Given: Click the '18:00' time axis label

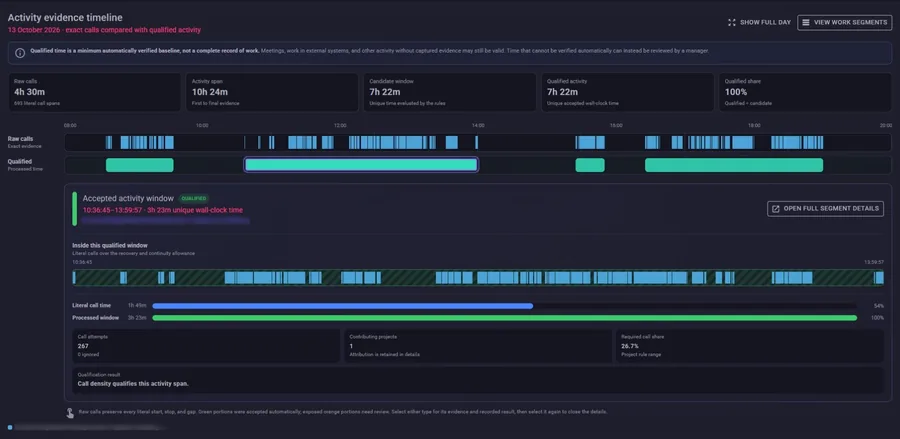Looking at the screenshot, I should pyautogui.click(x=754, y=125).
